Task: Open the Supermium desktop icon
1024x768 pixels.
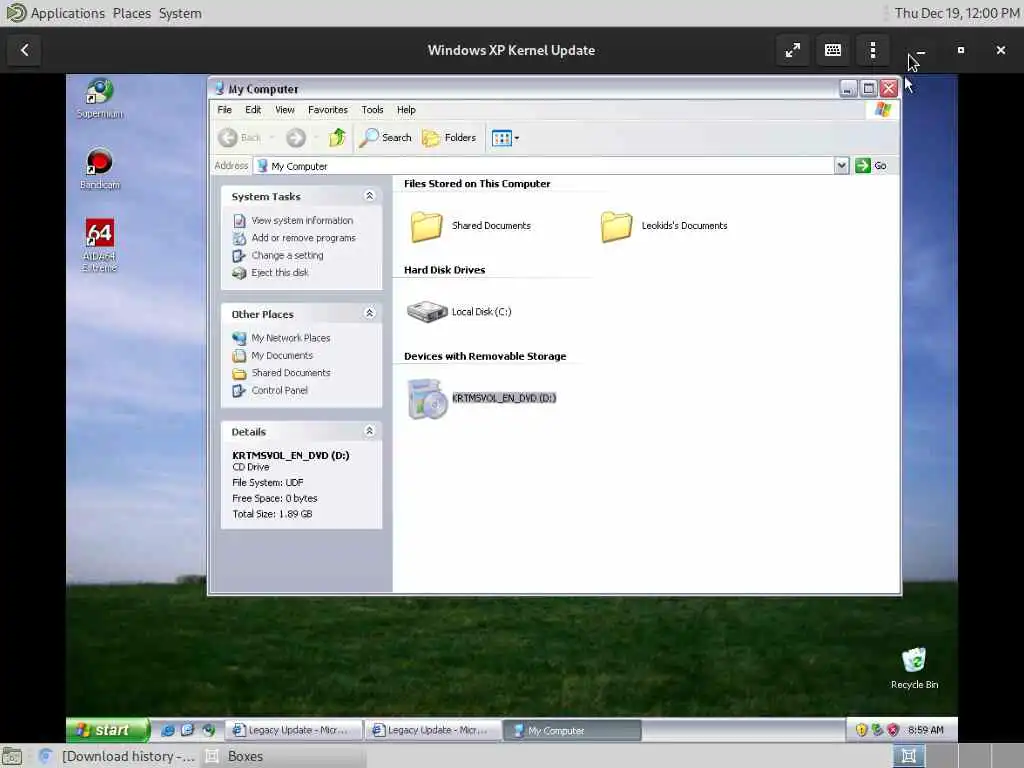Action: [99, 98]
